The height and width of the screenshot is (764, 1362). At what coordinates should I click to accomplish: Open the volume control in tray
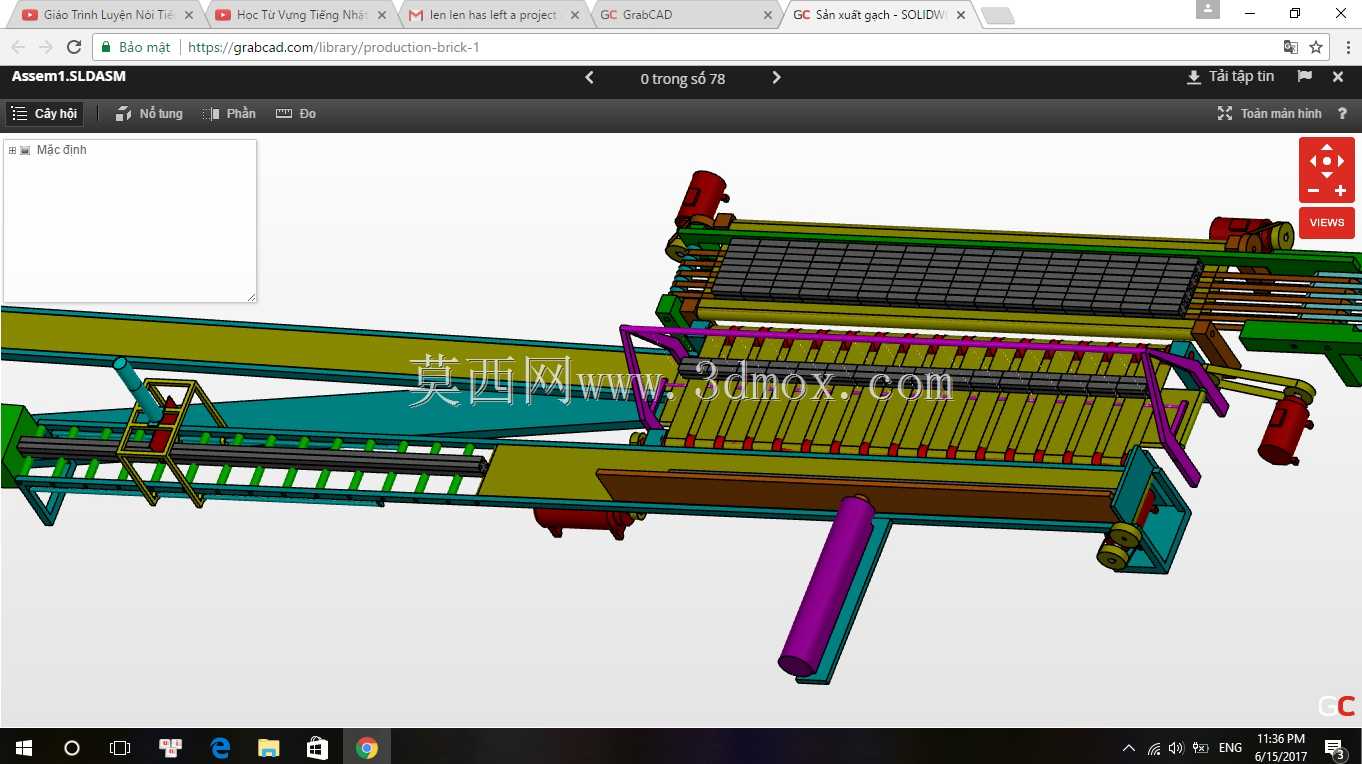tap(1176, 748)
